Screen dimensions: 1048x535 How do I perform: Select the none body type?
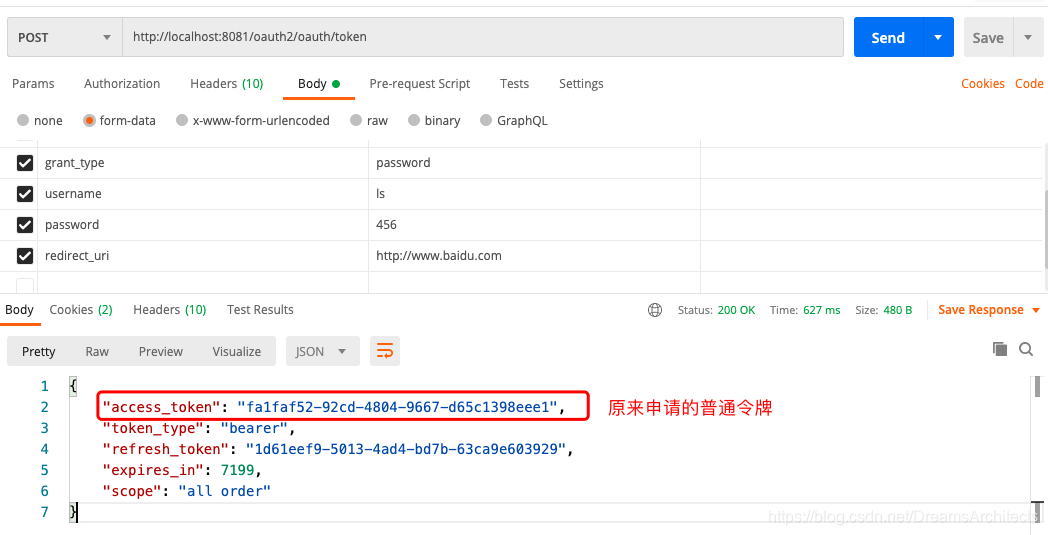tap(39, 120)
